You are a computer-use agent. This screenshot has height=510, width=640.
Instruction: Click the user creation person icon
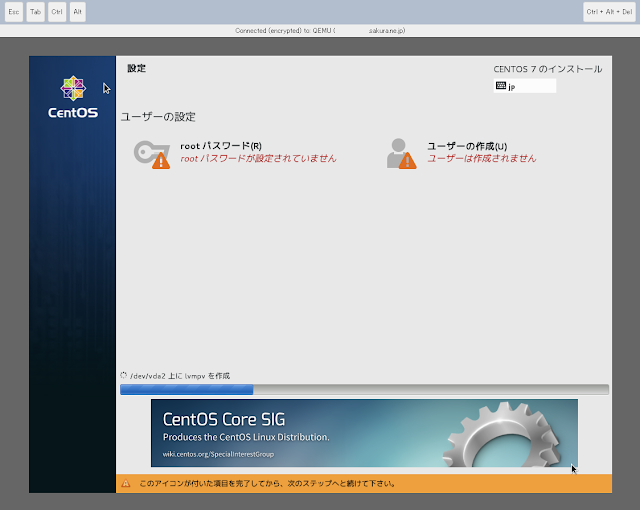(401, 154)
